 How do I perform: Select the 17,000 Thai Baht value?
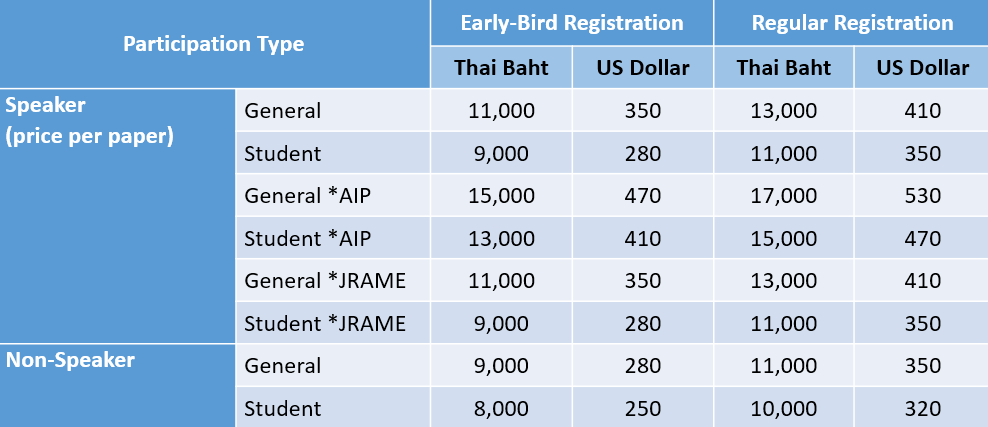(784, 195)
